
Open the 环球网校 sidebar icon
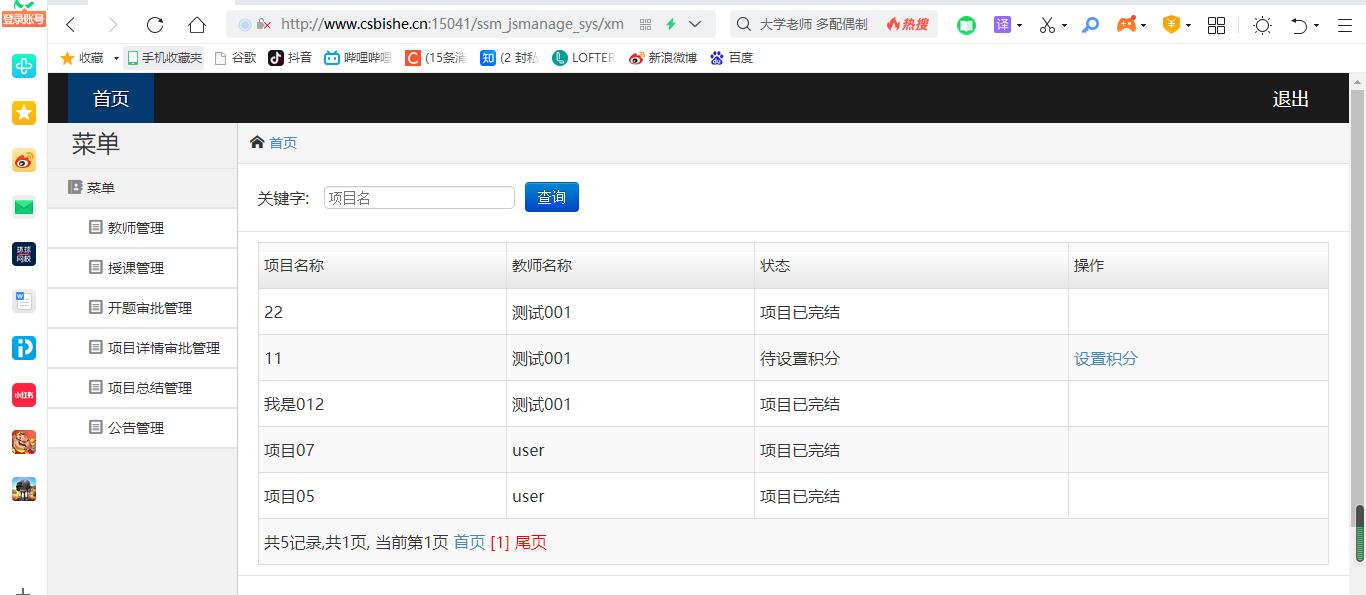(x=24, y=254)
